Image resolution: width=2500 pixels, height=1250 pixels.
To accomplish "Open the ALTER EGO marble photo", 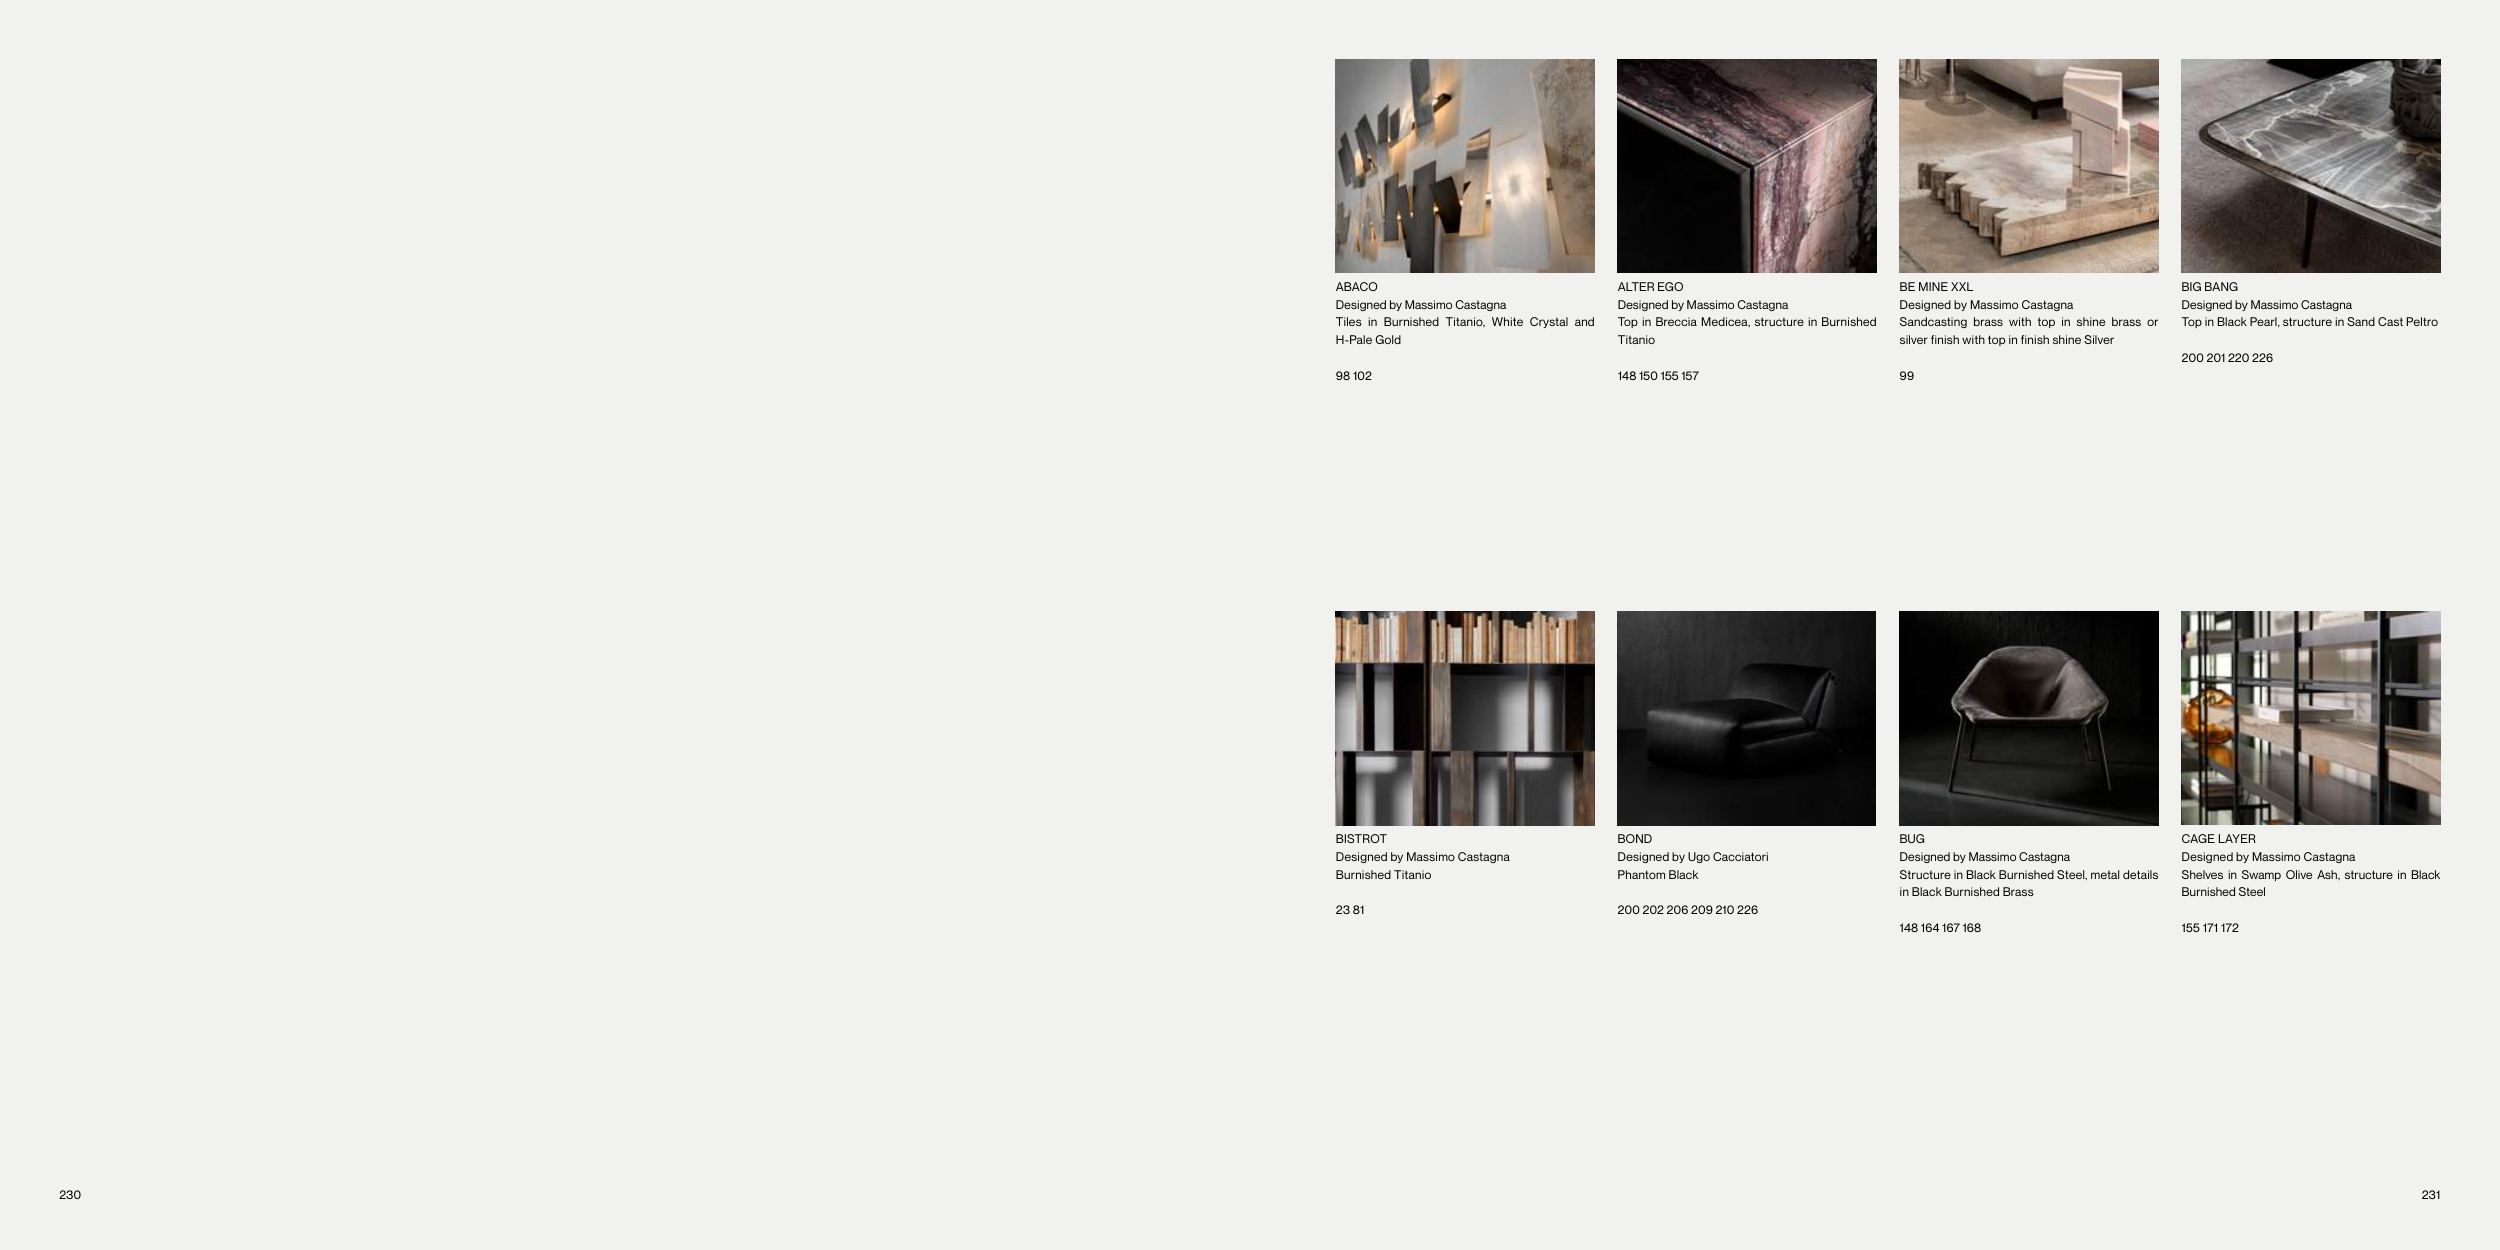I will (x=1746, y=166).
